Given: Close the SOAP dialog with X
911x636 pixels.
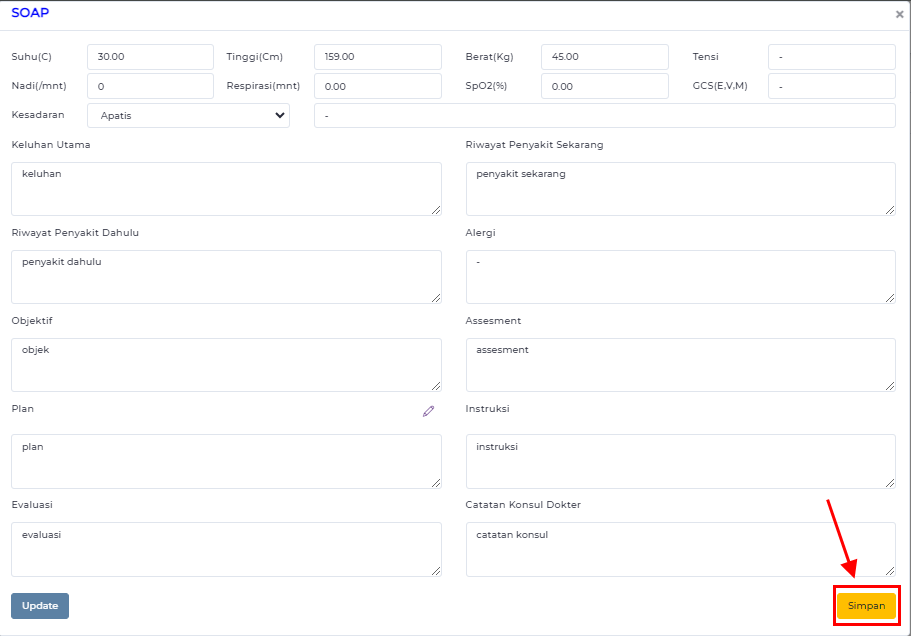Looking at the screenshot, I should coord(899,15).
